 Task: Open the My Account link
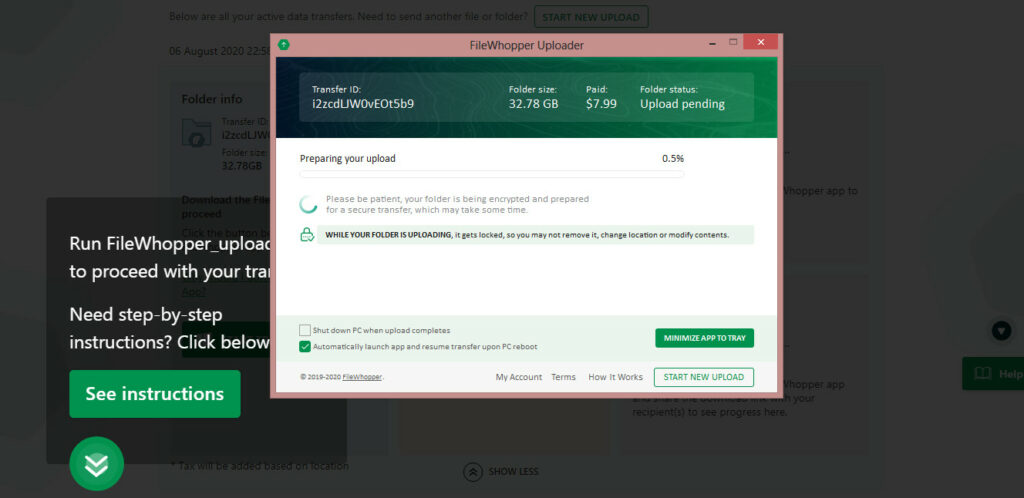tap(519, 377)
